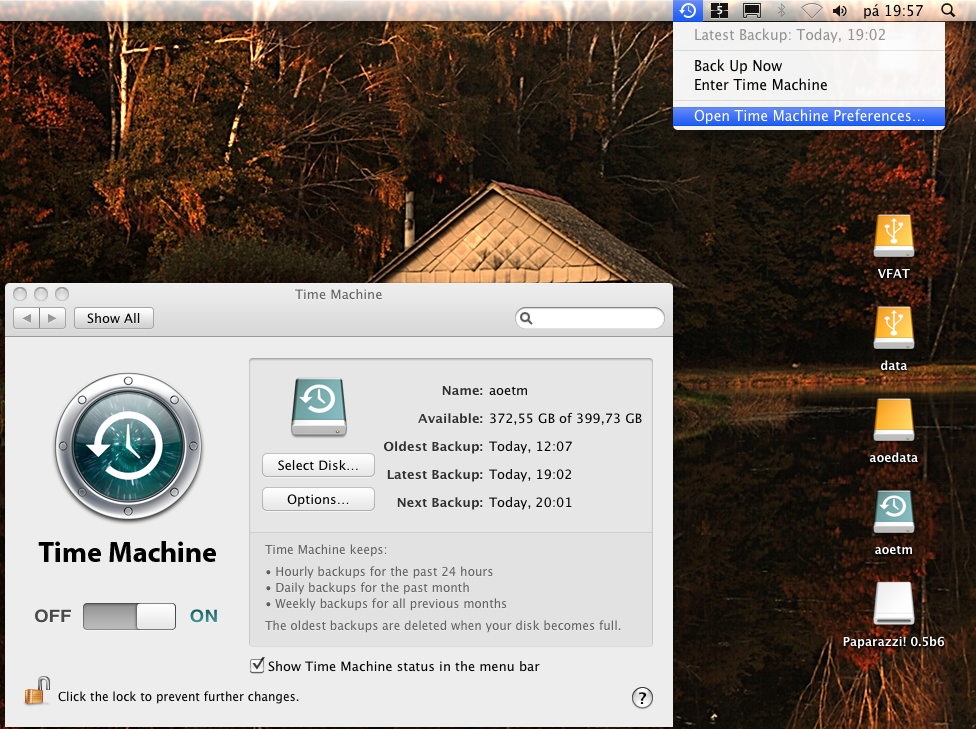Click the large Time Machine clock icon
The width and height of the screenshot is (976, 729).
coord(128,446)
